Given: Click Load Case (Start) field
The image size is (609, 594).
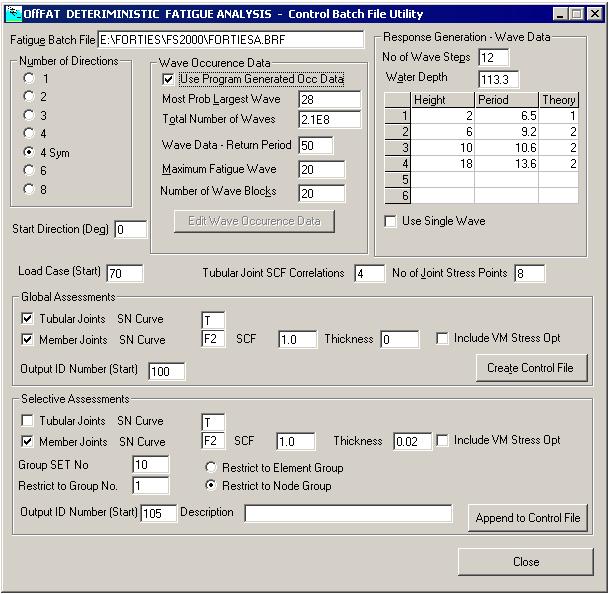Looking at the screenshot, I should click(125, 273).
